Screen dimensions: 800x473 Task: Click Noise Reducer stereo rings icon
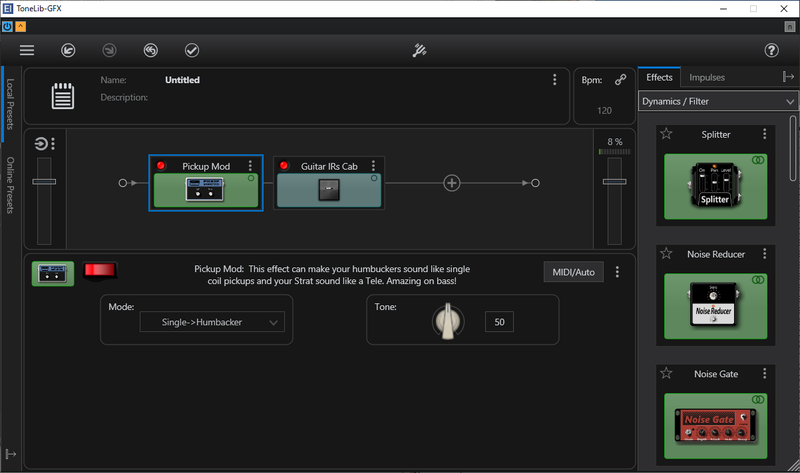click(x=758, y=280)
